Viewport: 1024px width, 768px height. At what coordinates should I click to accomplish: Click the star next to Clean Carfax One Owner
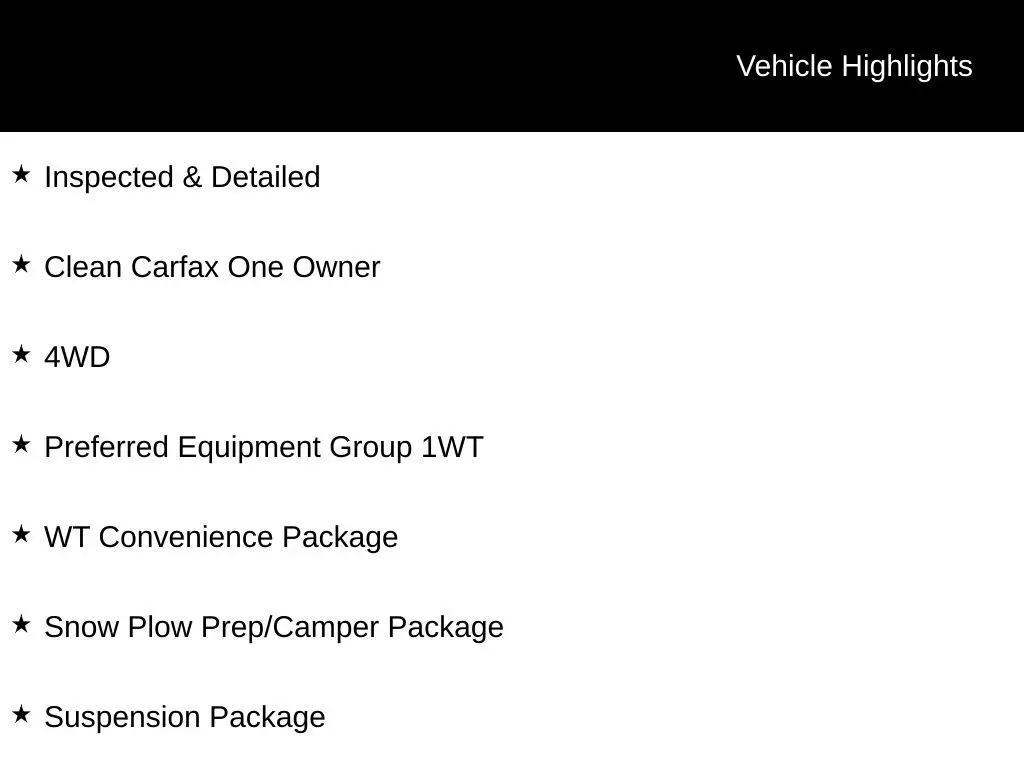click(21, 265)
